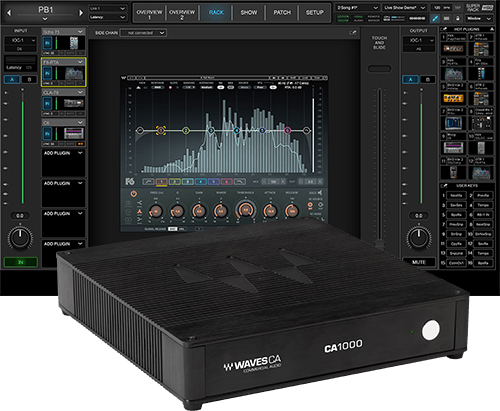Open the Side Chain dropdown

(143, 33)
